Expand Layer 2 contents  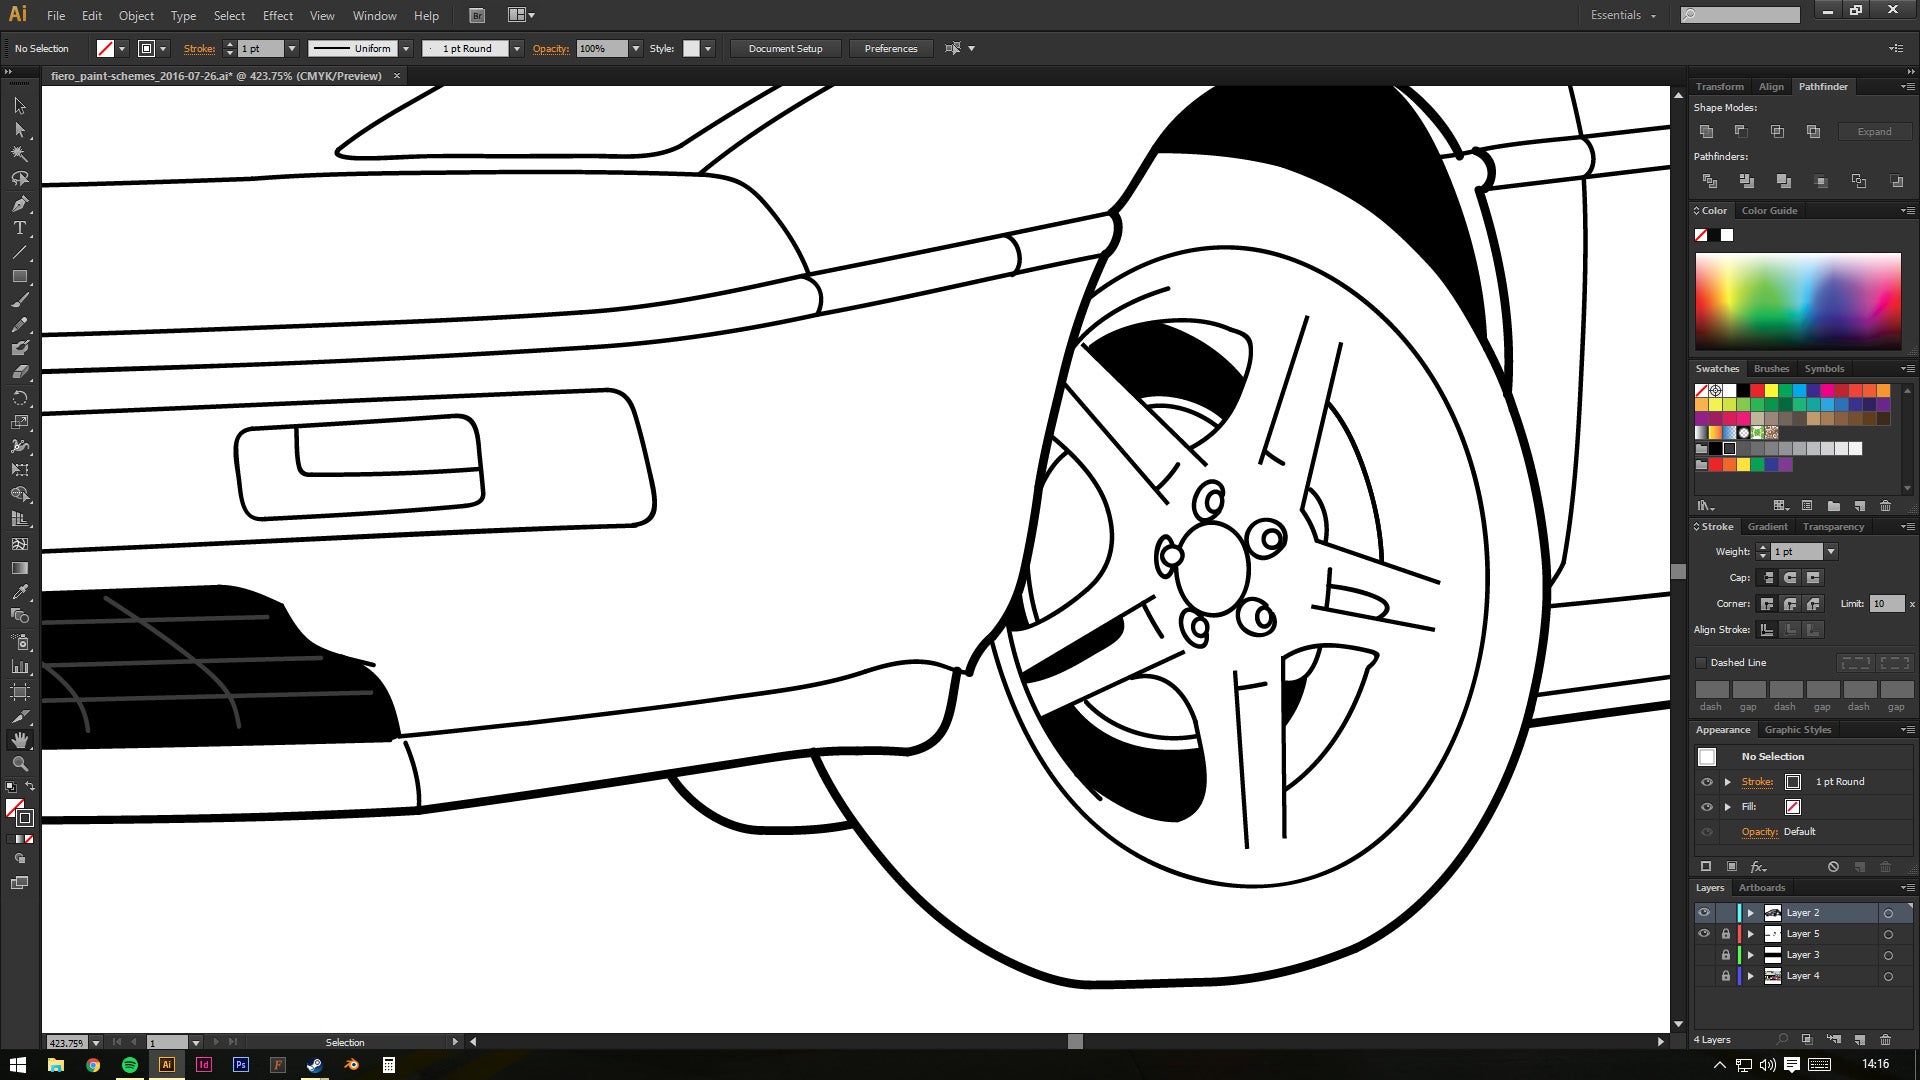pyautogui.click(x=1750, y=912)
